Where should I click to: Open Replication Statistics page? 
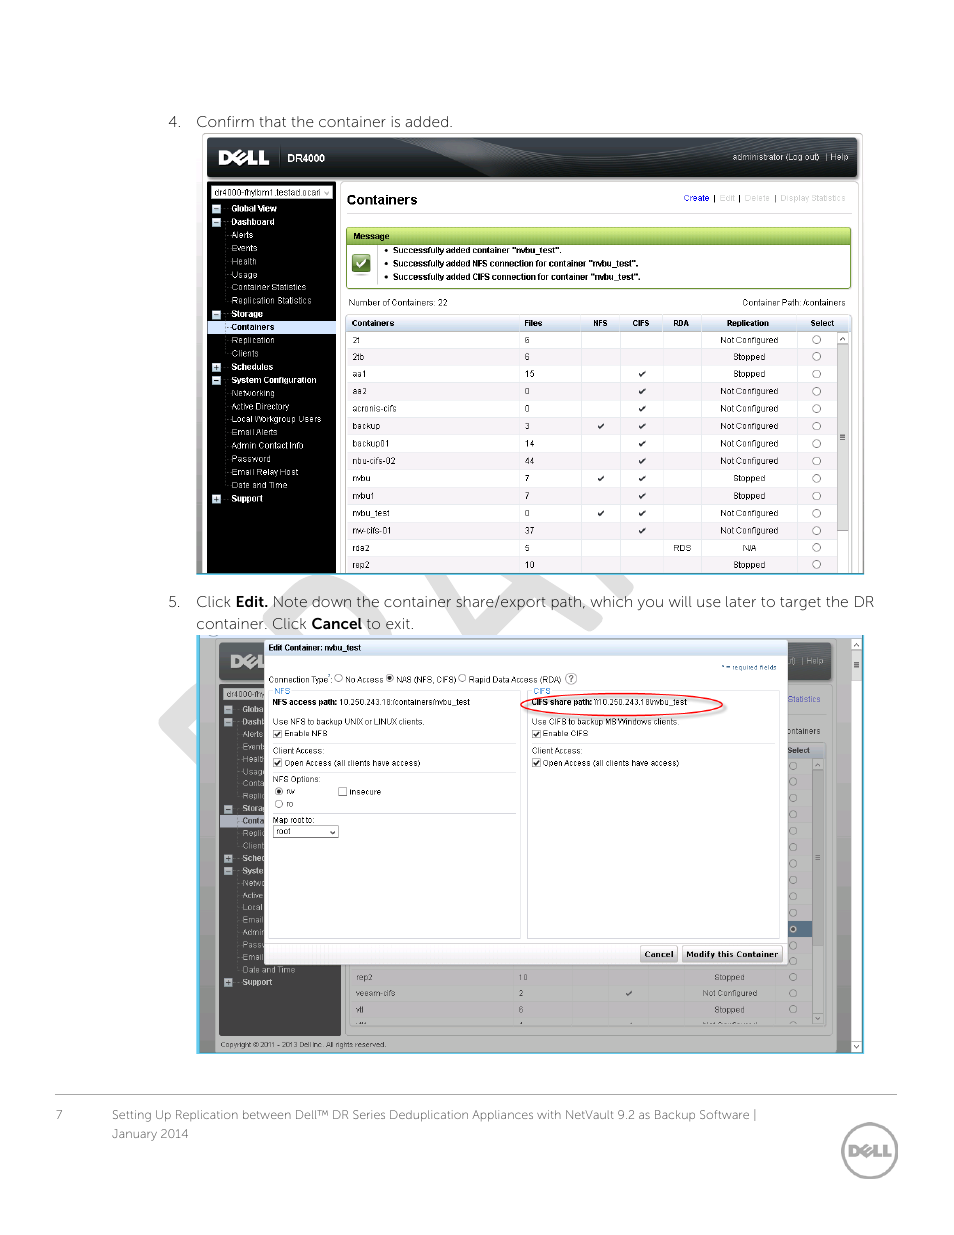click(x=271, y=300)
